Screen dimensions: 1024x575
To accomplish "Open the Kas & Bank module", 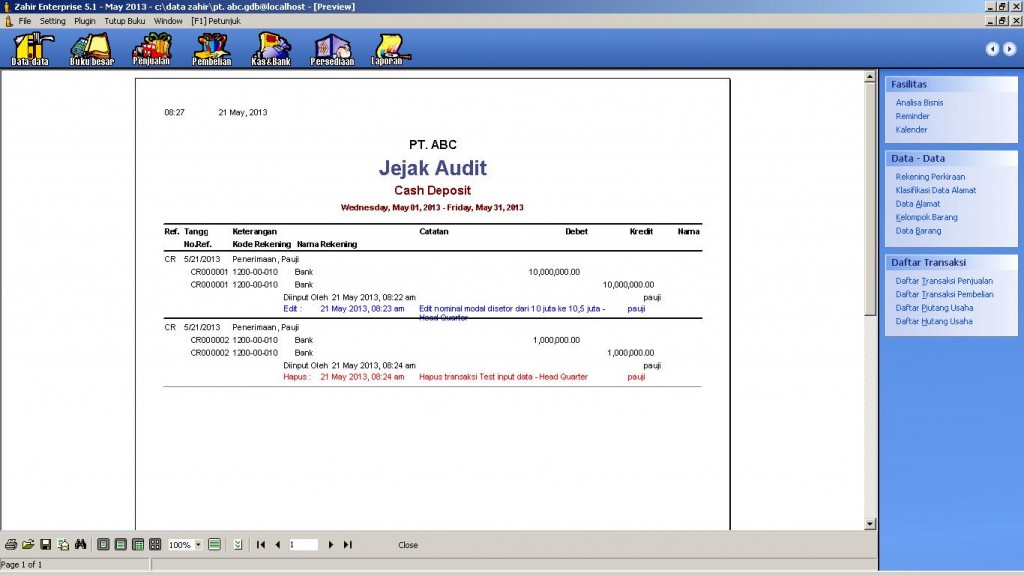I will tap(271, 48).
